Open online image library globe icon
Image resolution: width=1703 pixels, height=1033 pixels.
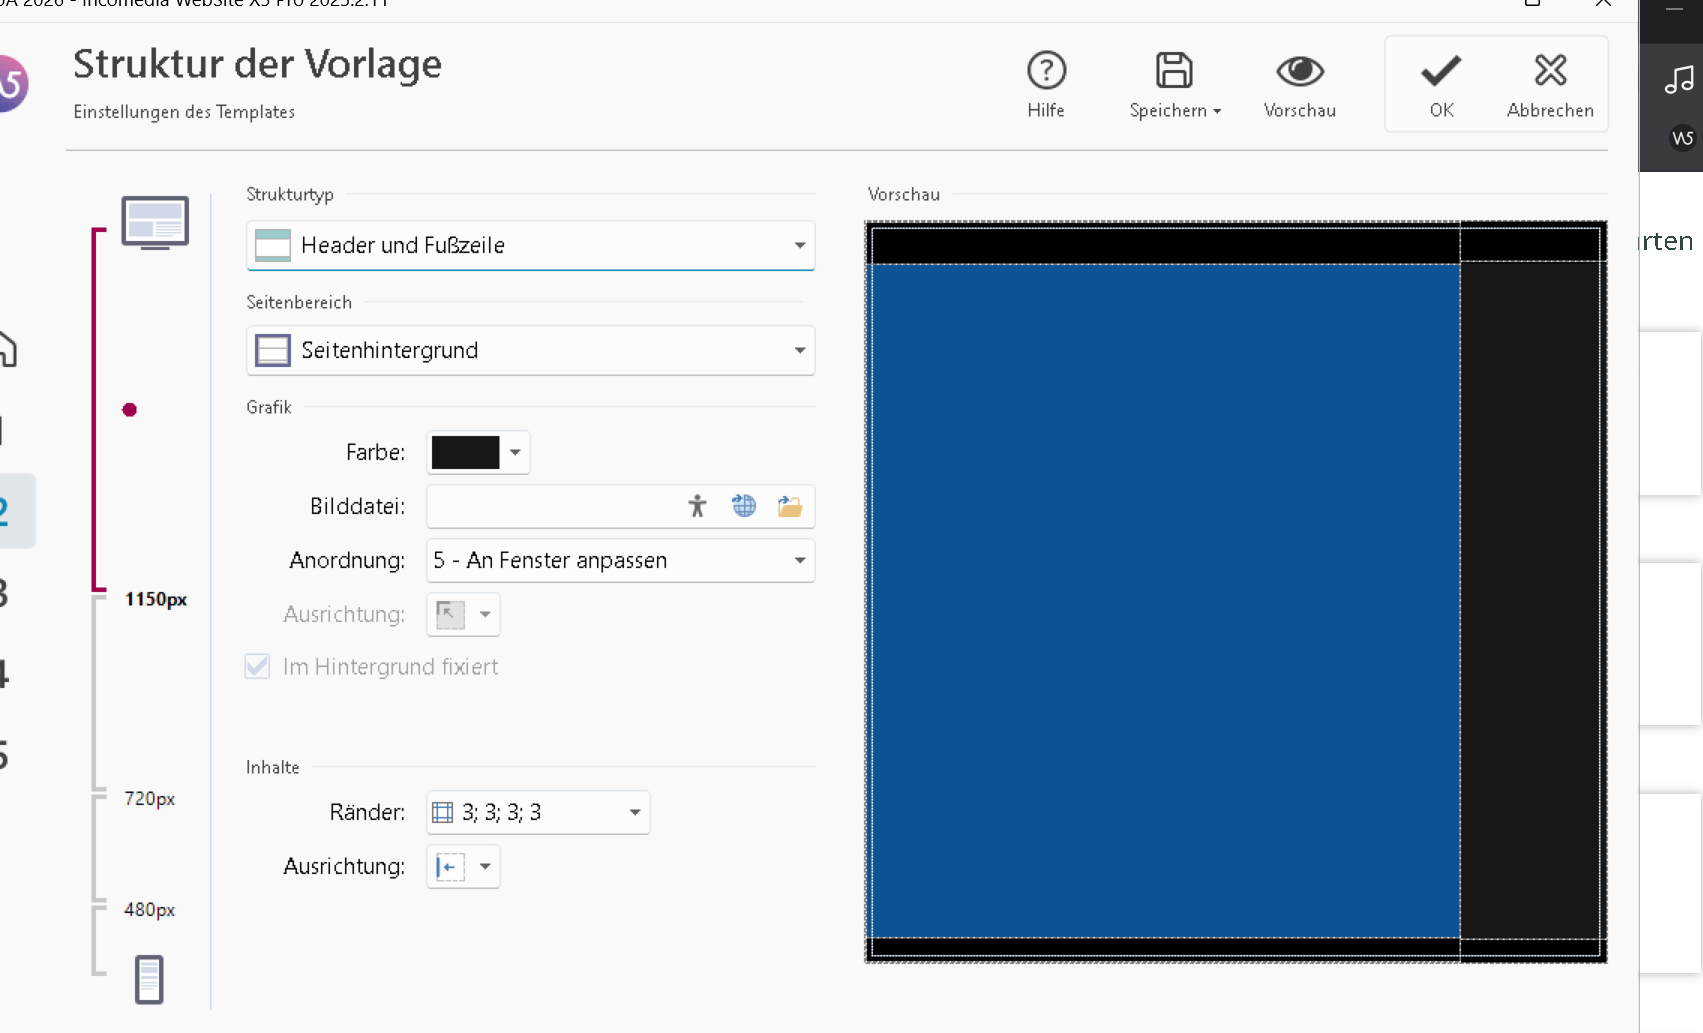[x=744, y=506]
